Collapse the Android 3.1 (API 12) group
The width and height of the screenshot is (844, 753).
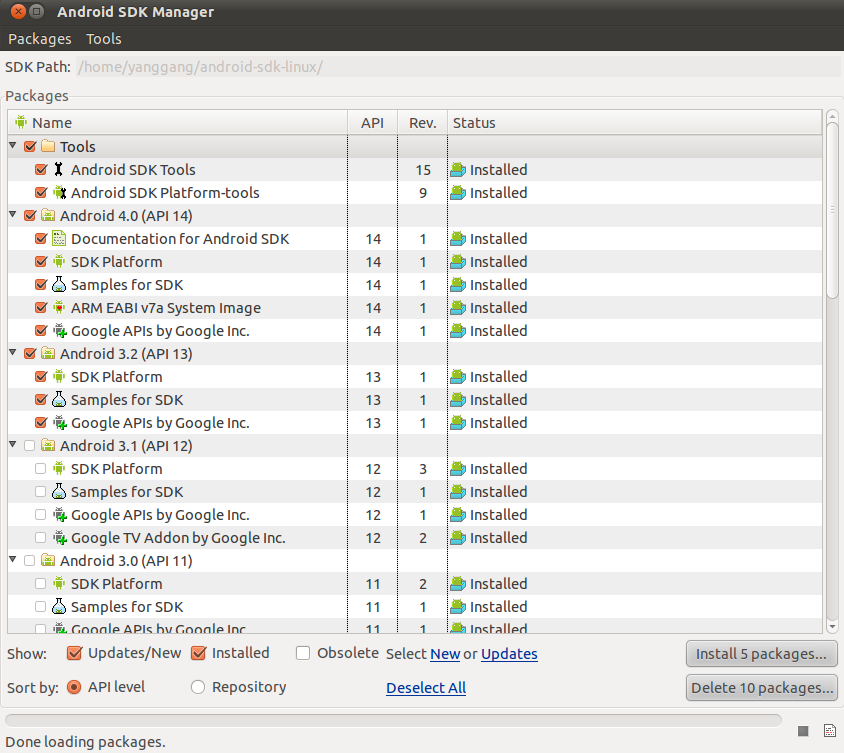click(x=13, y=446)
